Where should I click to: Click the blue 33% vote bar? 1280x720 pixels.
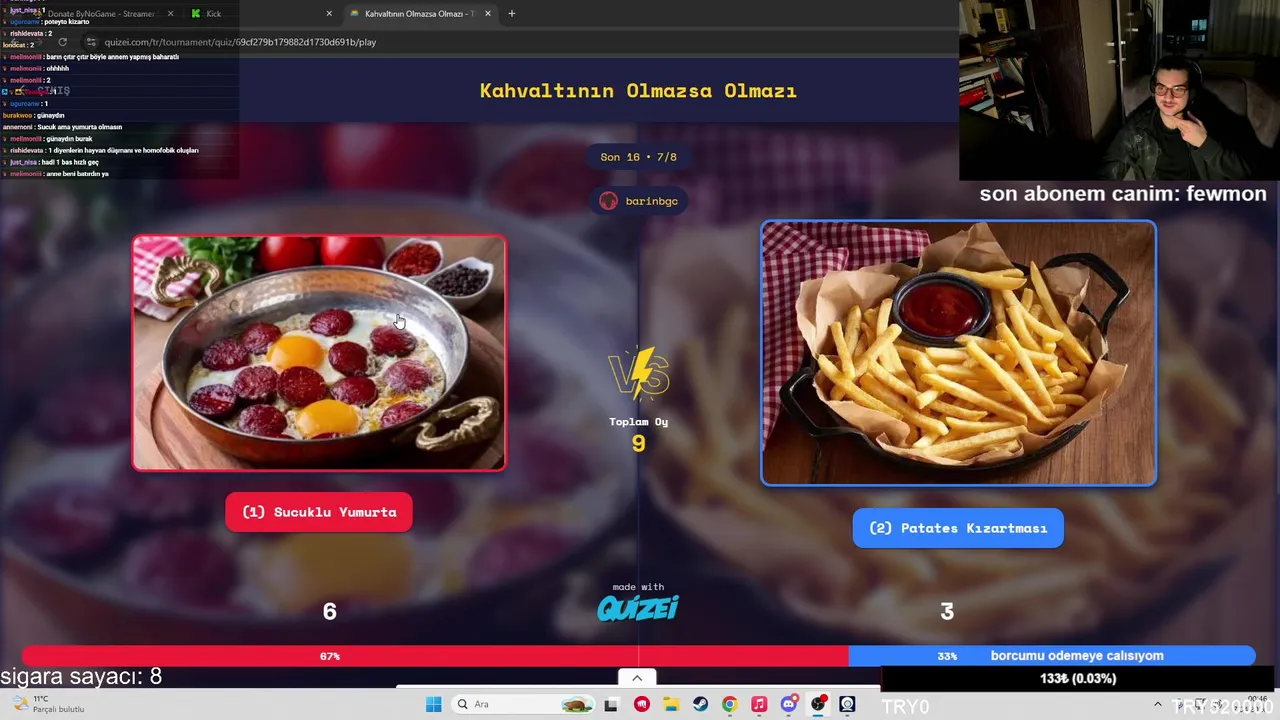(1052, 656)
